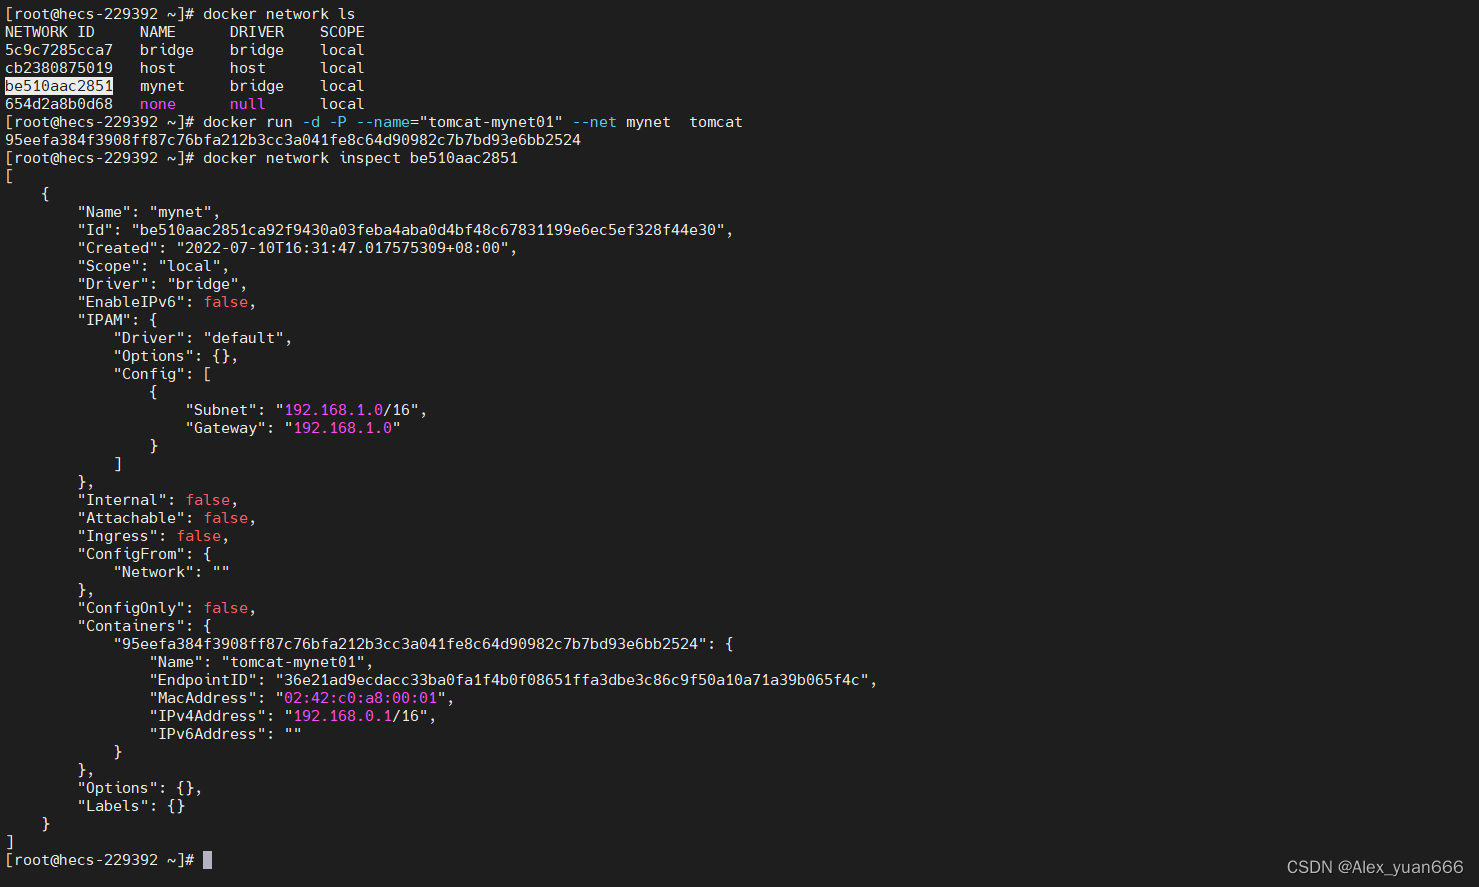
Task: Click the "IPv6Address": "" line
Action: tap(225, 734)
